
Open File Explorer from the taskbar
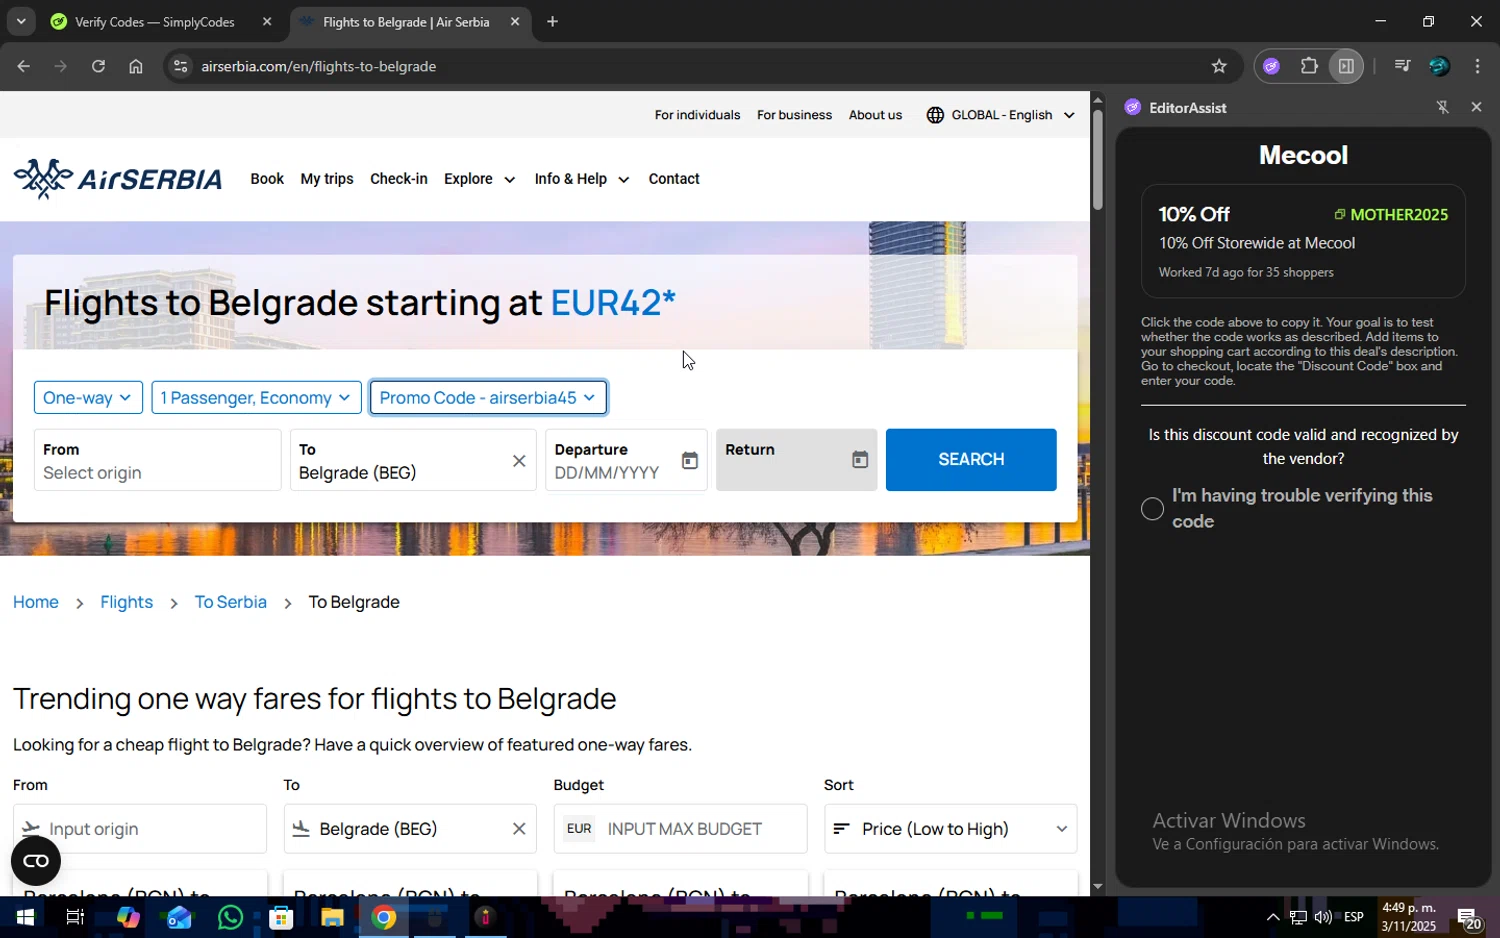pyautogui.click(x=332, y=917)
